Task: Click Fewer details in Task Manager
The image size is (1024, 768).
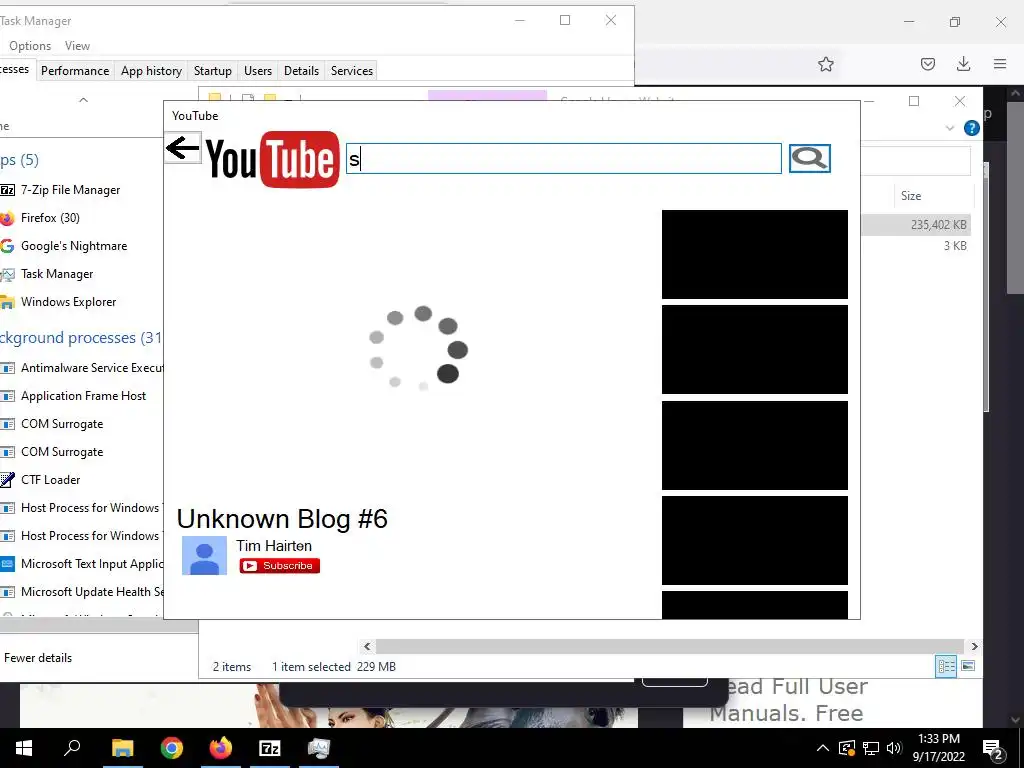Action: coord(38,658)
